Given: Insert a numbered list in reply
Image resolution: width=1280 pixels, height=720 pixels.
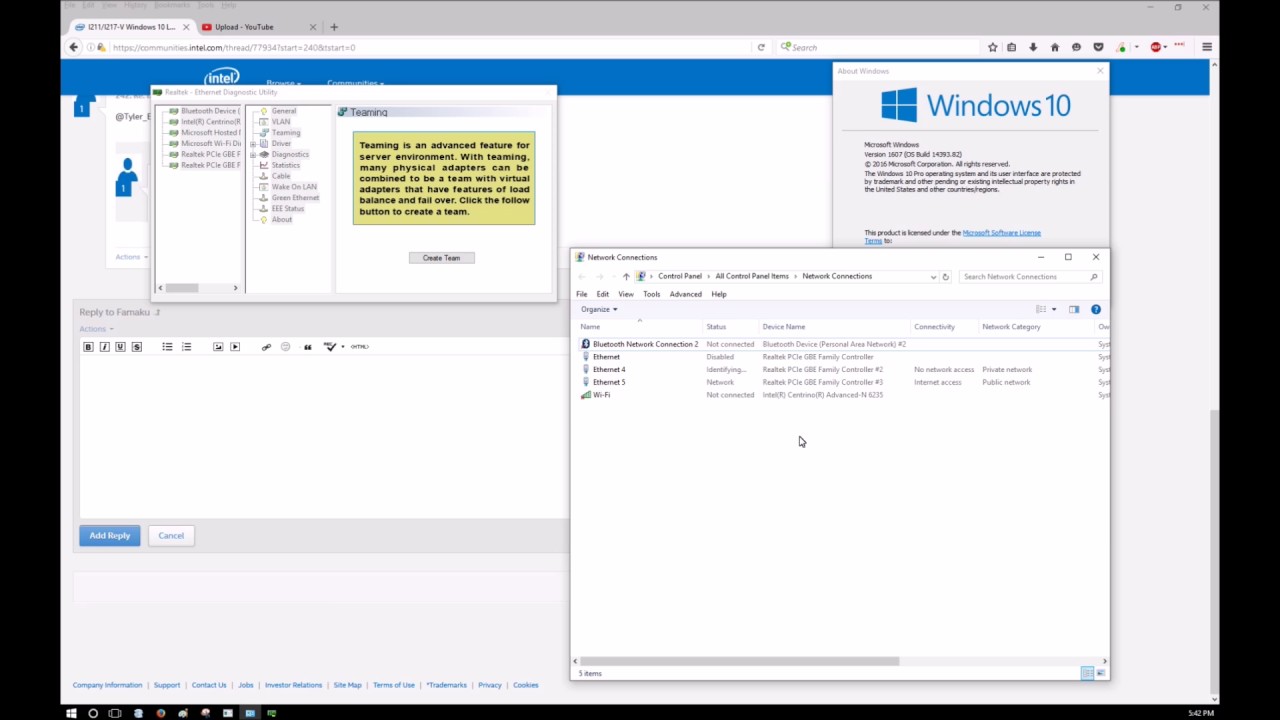Looking at the screenshot, I should [x=186, y=347].
